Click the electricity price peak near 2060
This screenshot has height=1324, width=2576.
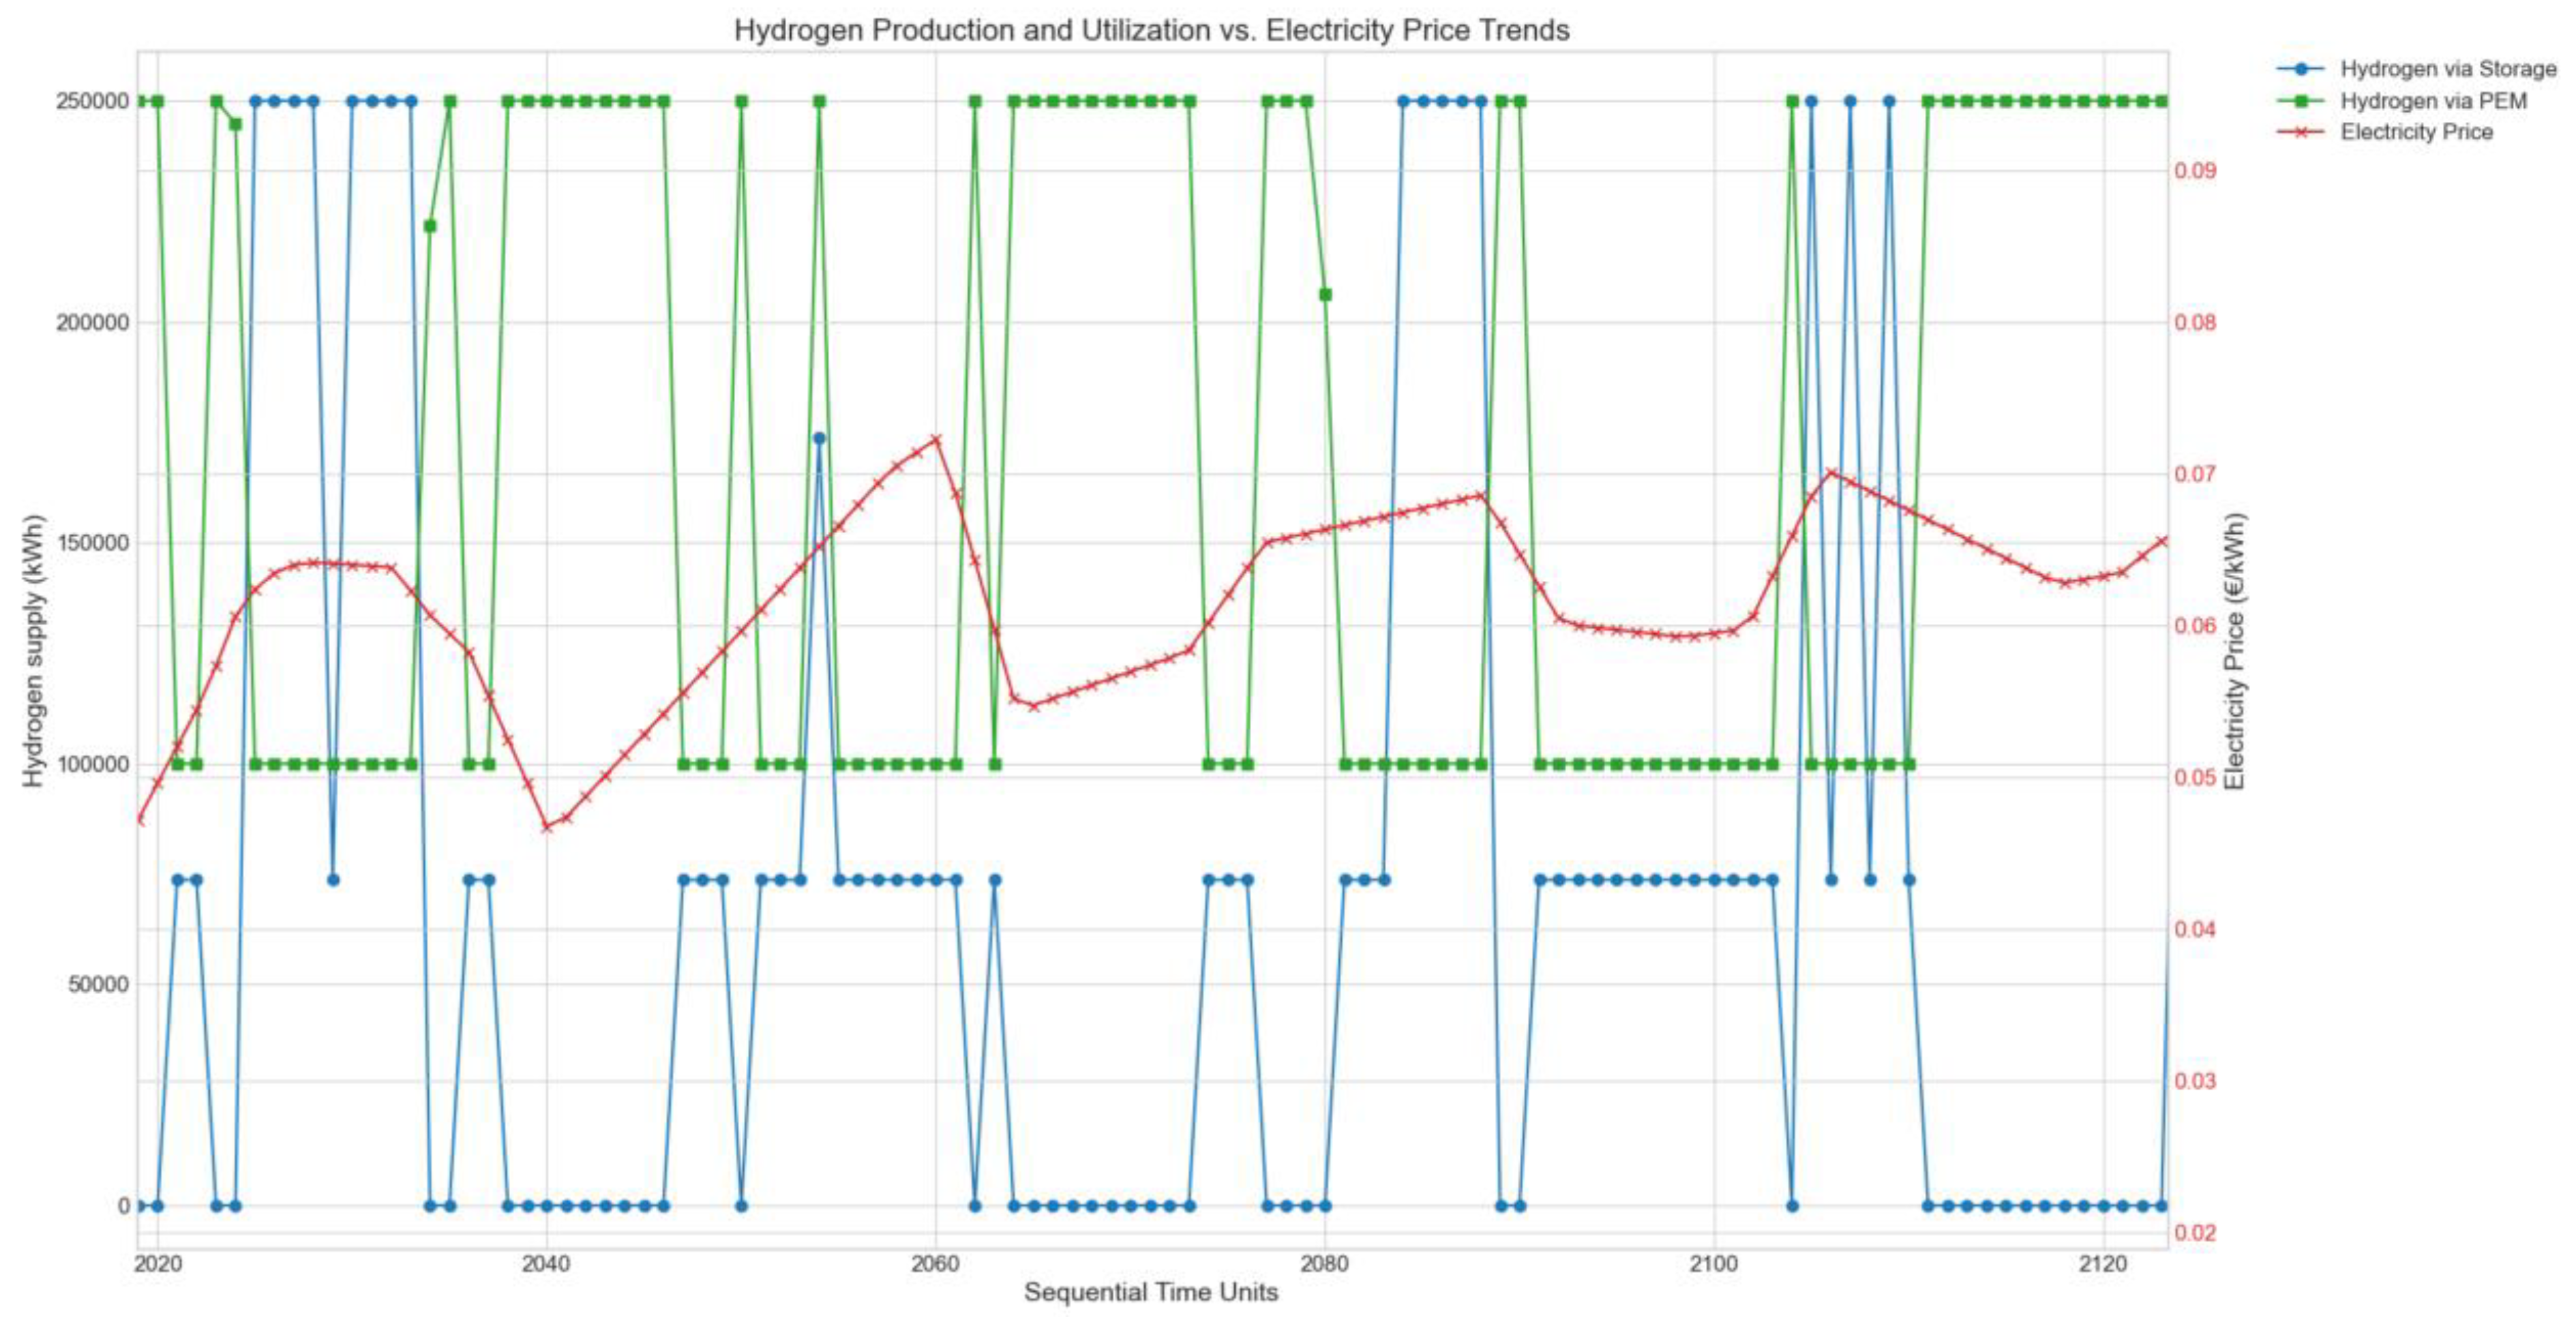[936, 438]
